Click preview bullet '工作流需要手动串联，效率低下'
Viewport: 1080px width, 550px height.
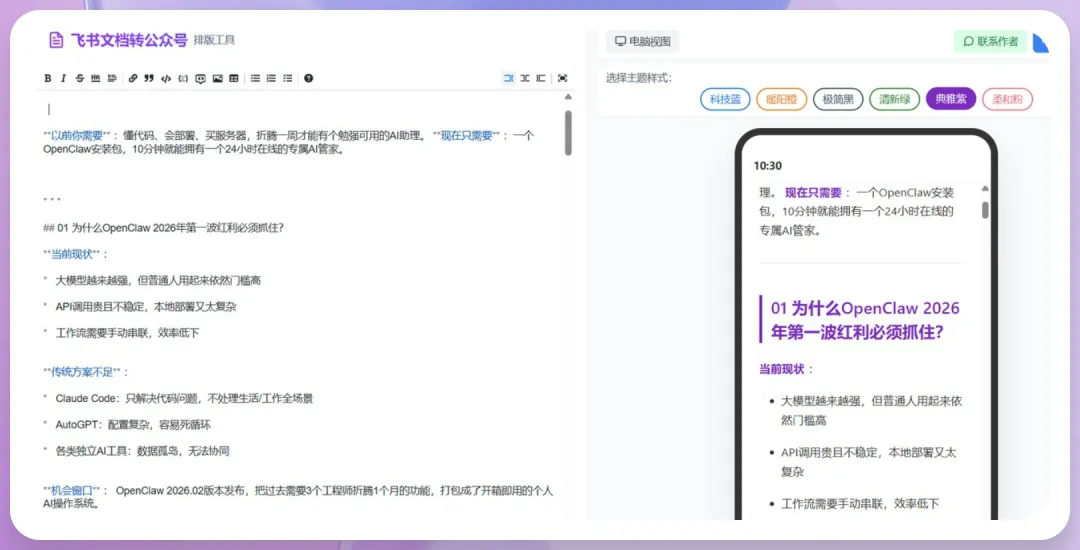pos(860,504)
